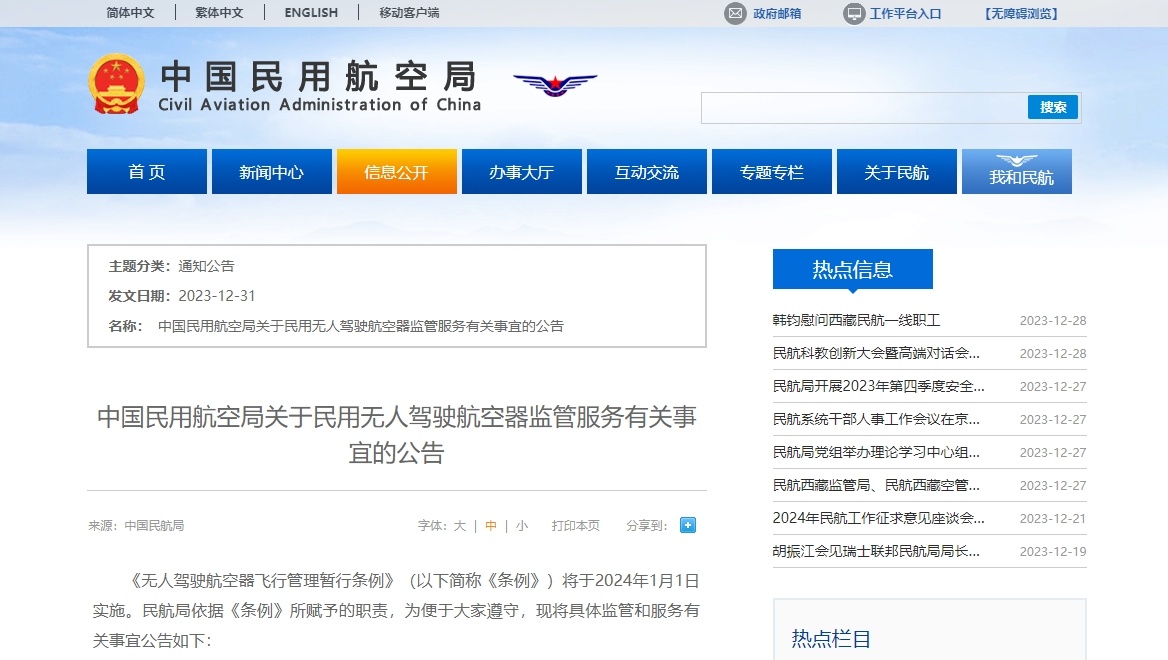The image size is (1168, 660).
Task: Open the 我和民航 nav tab
Action: pos(1018,171)
